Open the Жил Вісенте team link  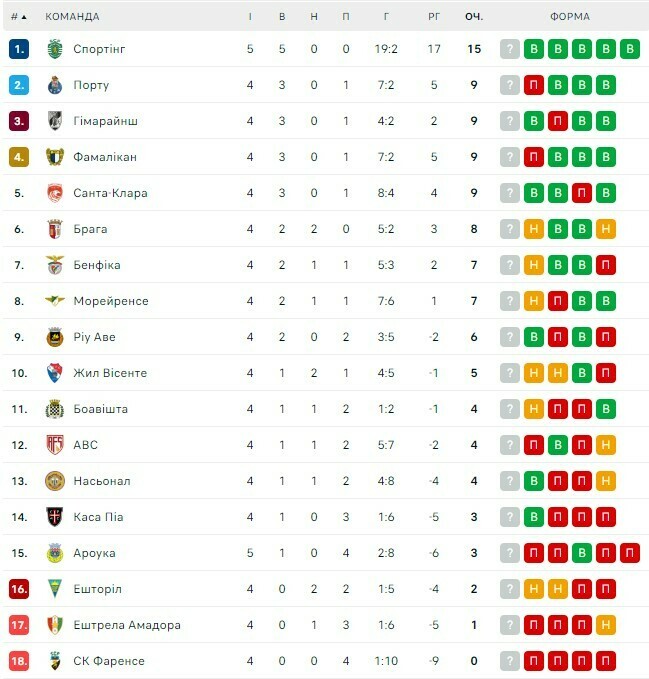coord(110,373)
